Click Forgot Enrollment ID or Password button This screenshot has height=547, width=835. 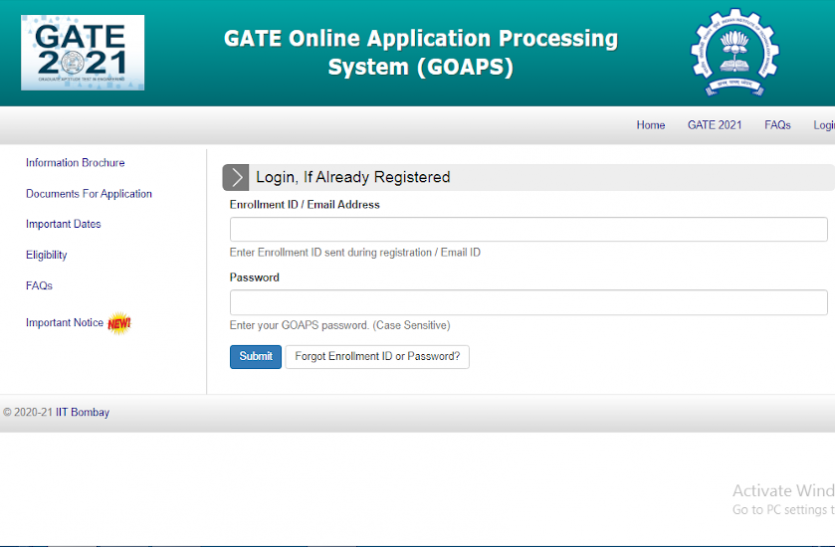377,357
